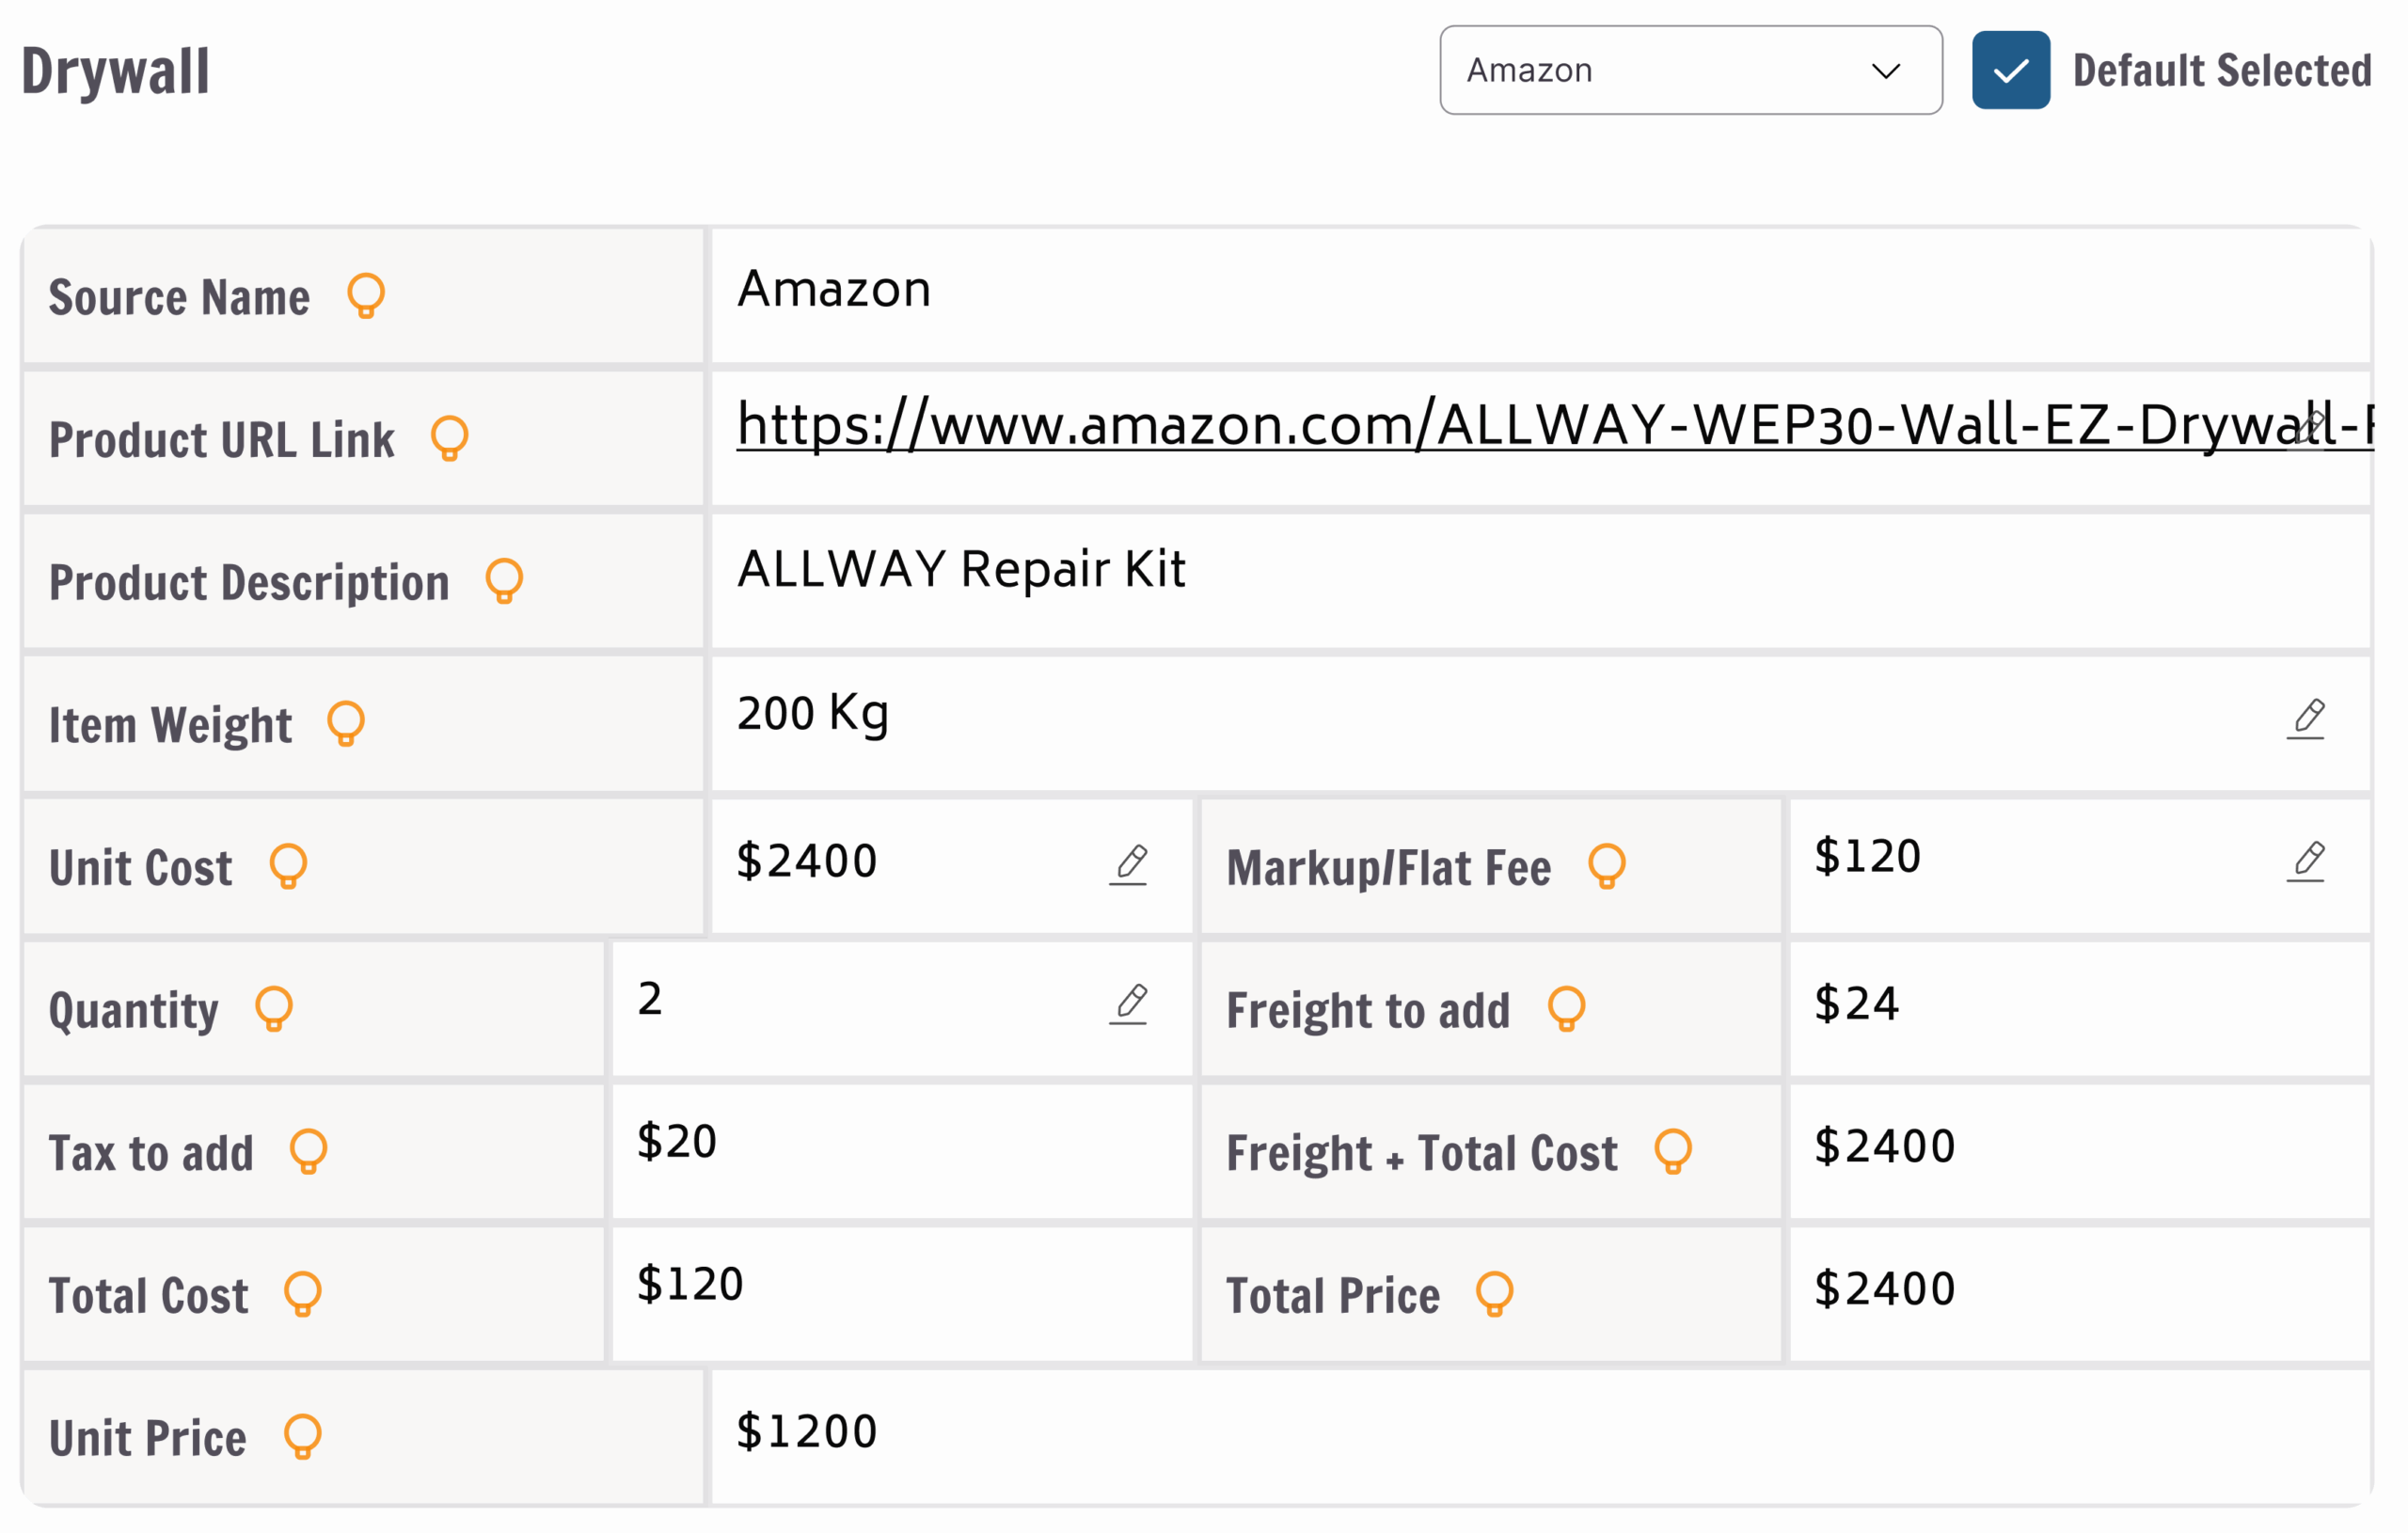Click the Freight to add hint bulb
2408x1533 pixels.
coord(1567,1008)
